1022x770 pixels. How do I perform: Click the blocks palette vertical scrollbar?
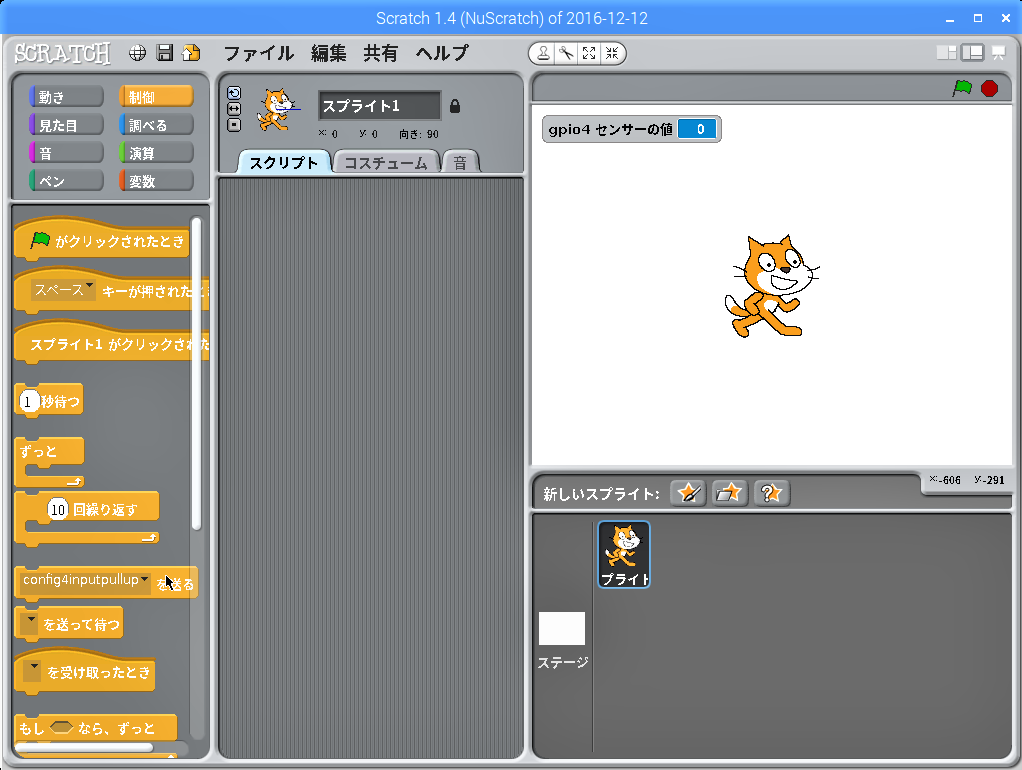196,374
